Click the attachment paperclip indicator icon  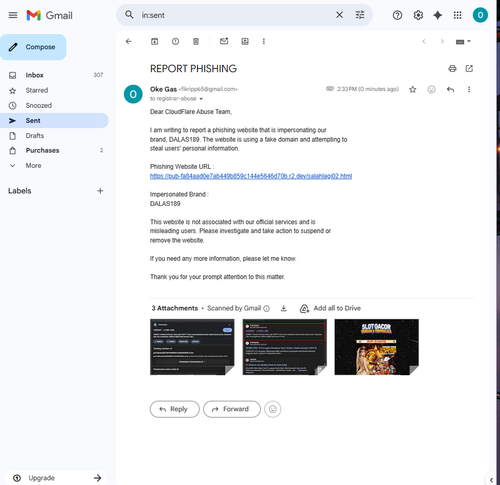330,89
